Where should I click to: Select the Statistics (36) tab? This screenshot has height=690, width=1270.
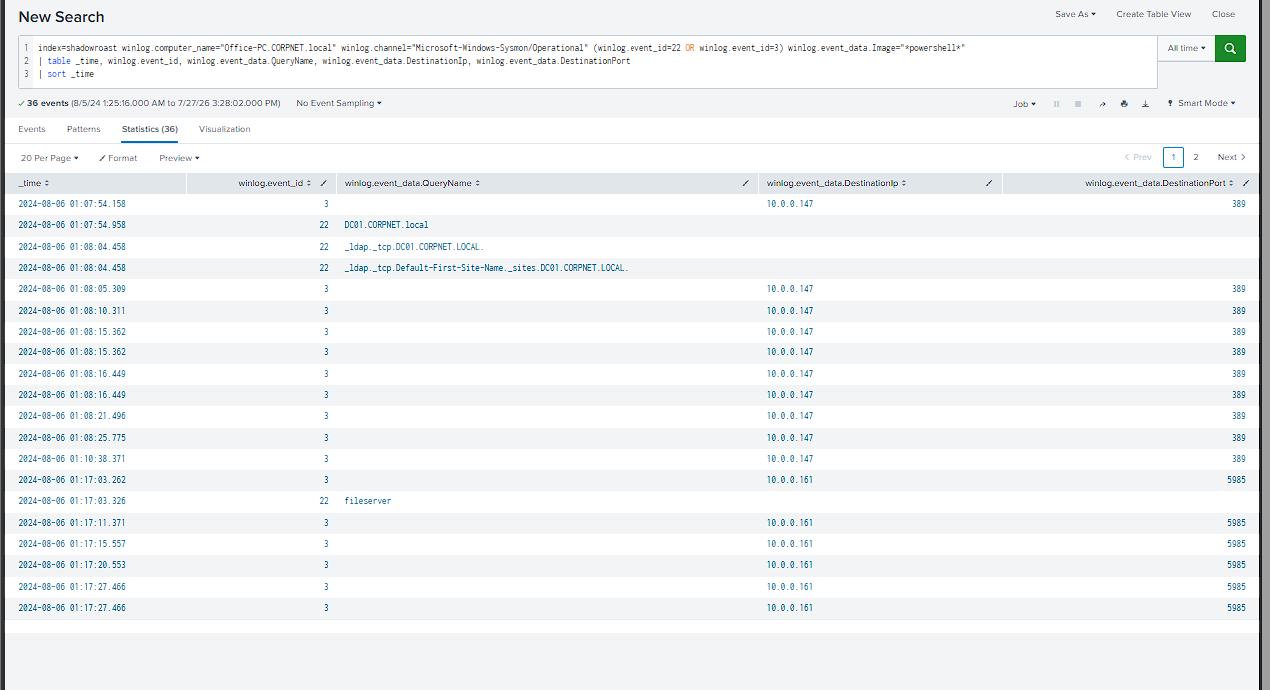coord(150,129)
